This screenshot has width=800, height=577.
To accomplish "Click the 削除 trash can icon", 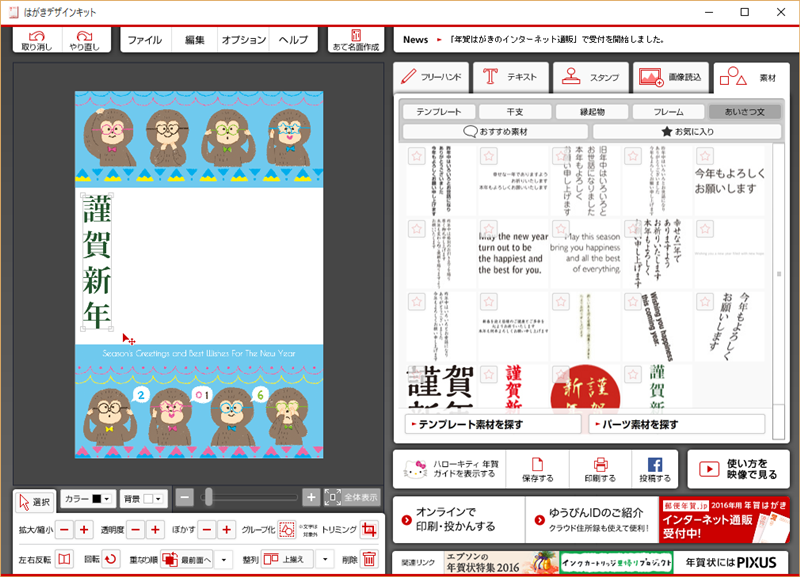I will [370, 559].
